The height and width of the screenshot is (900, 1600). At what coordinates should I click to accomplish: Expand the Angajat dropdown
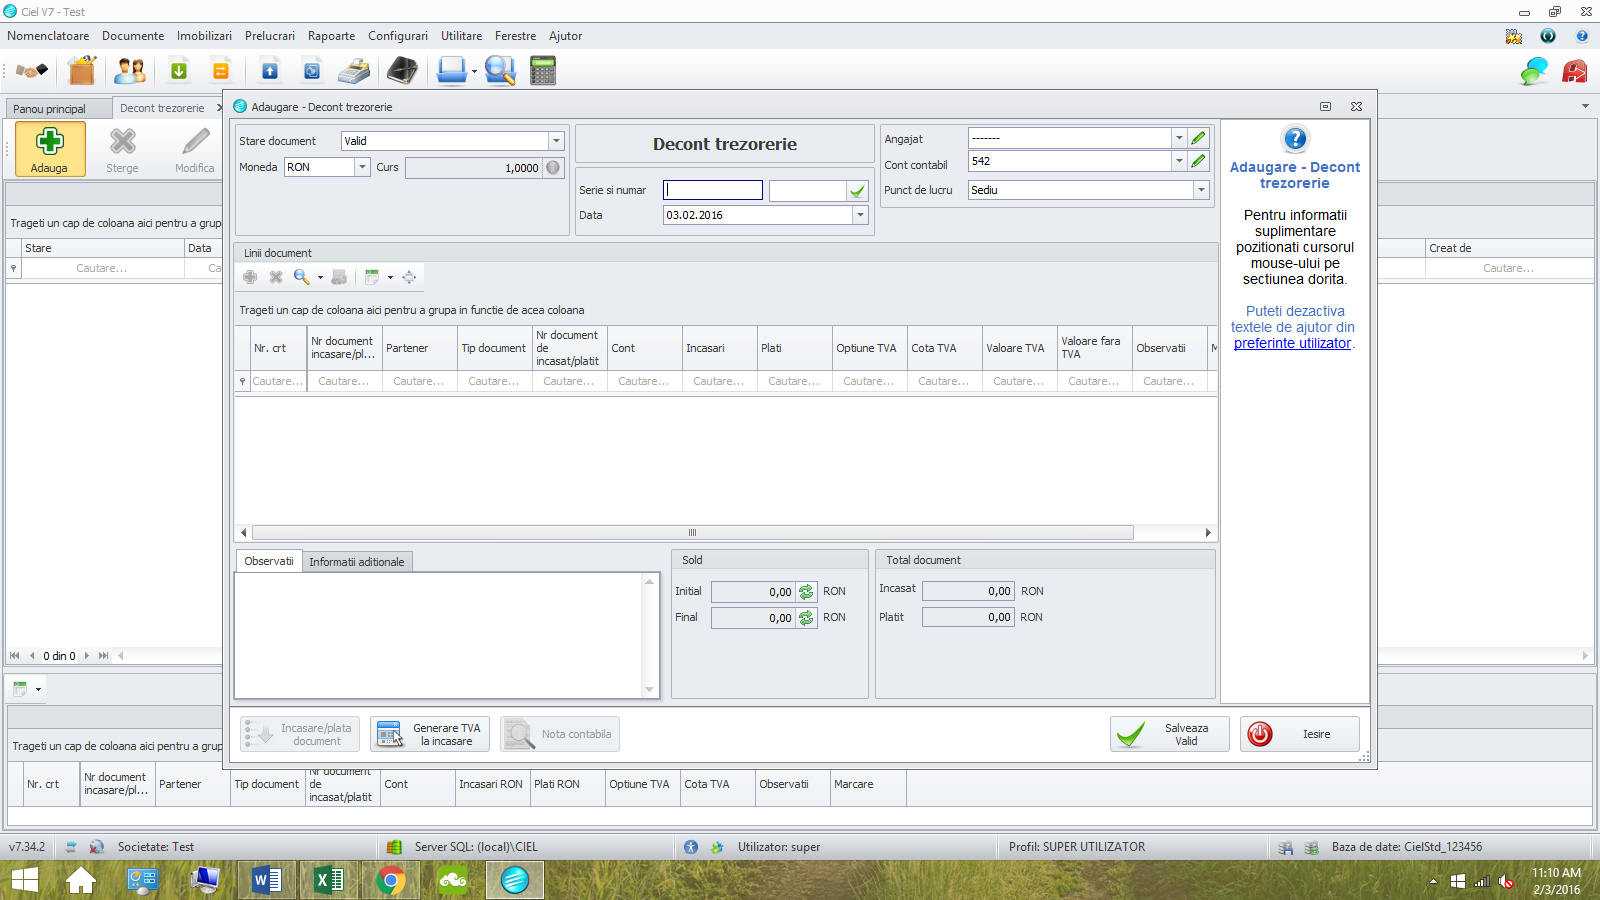(x=1179, y=138)
